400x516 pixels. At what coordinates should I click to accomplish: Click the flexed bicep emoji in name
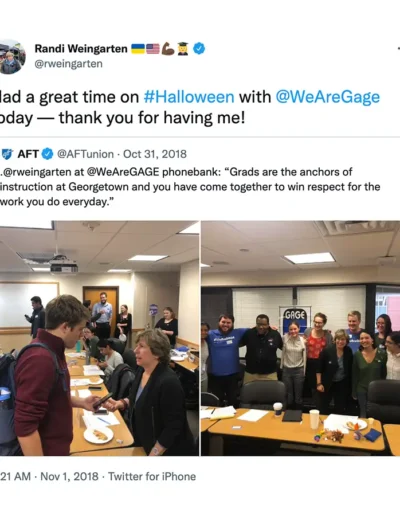(168, 49)
